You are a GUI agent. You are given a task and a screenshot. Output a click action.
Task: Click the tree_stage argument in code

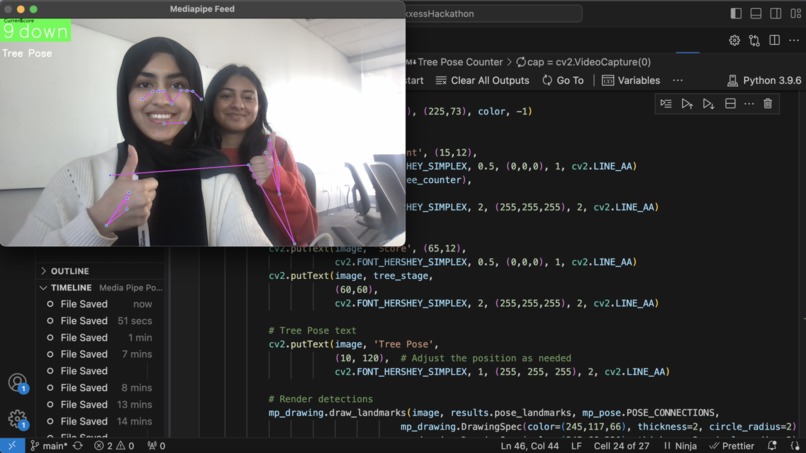coord(400,276)
